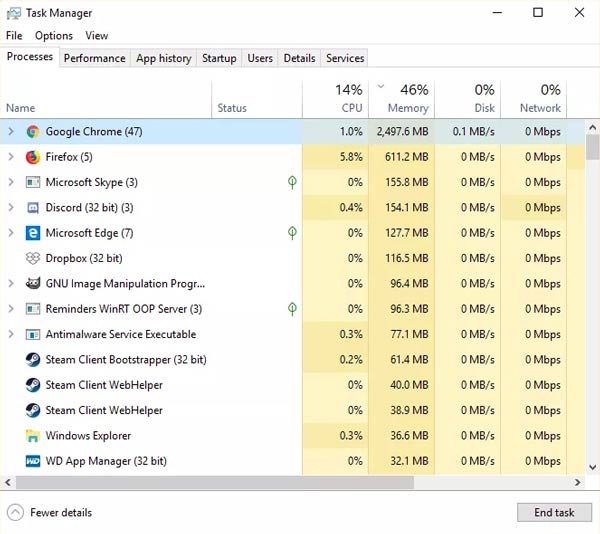Collapse view with Fewer details toggle
The image size is (600, 534).
pos(50,513)
